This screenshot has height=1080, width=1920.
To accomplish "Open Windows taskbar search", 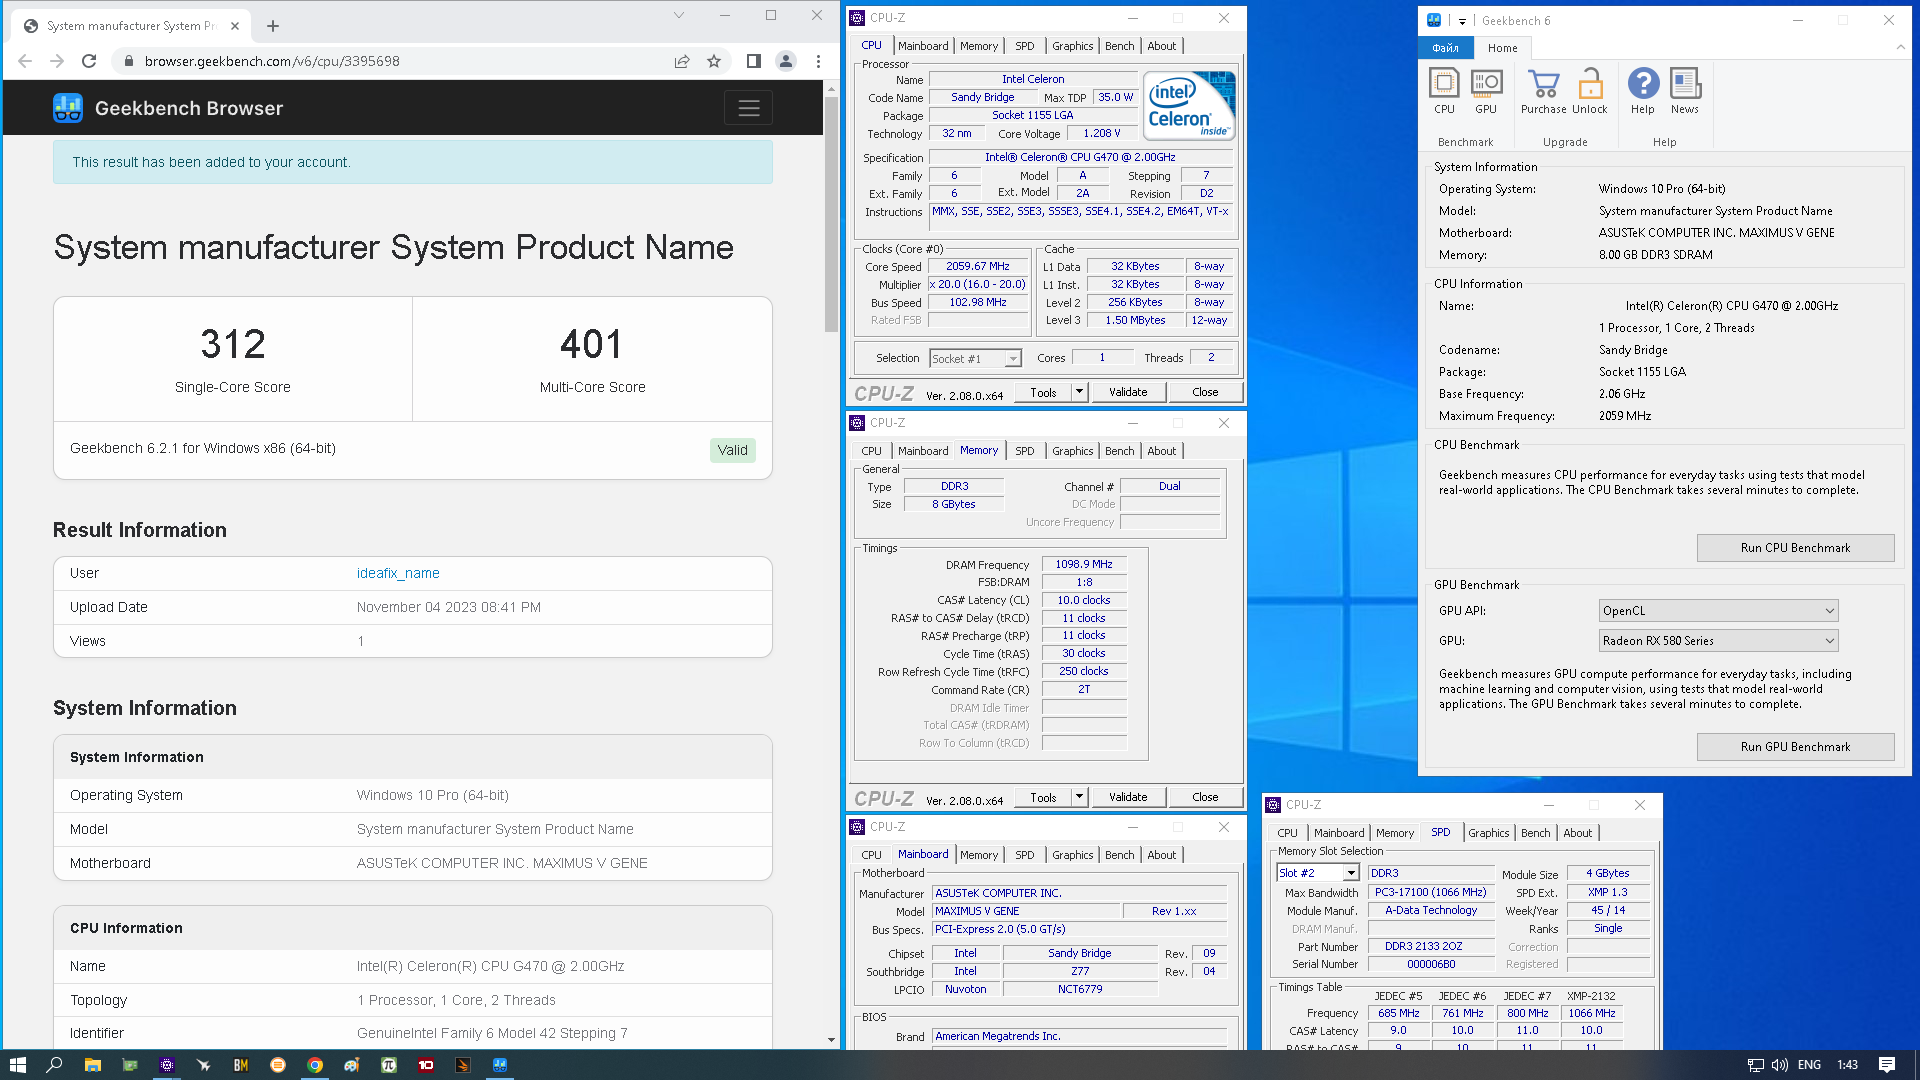I will tap(55, 1065).
